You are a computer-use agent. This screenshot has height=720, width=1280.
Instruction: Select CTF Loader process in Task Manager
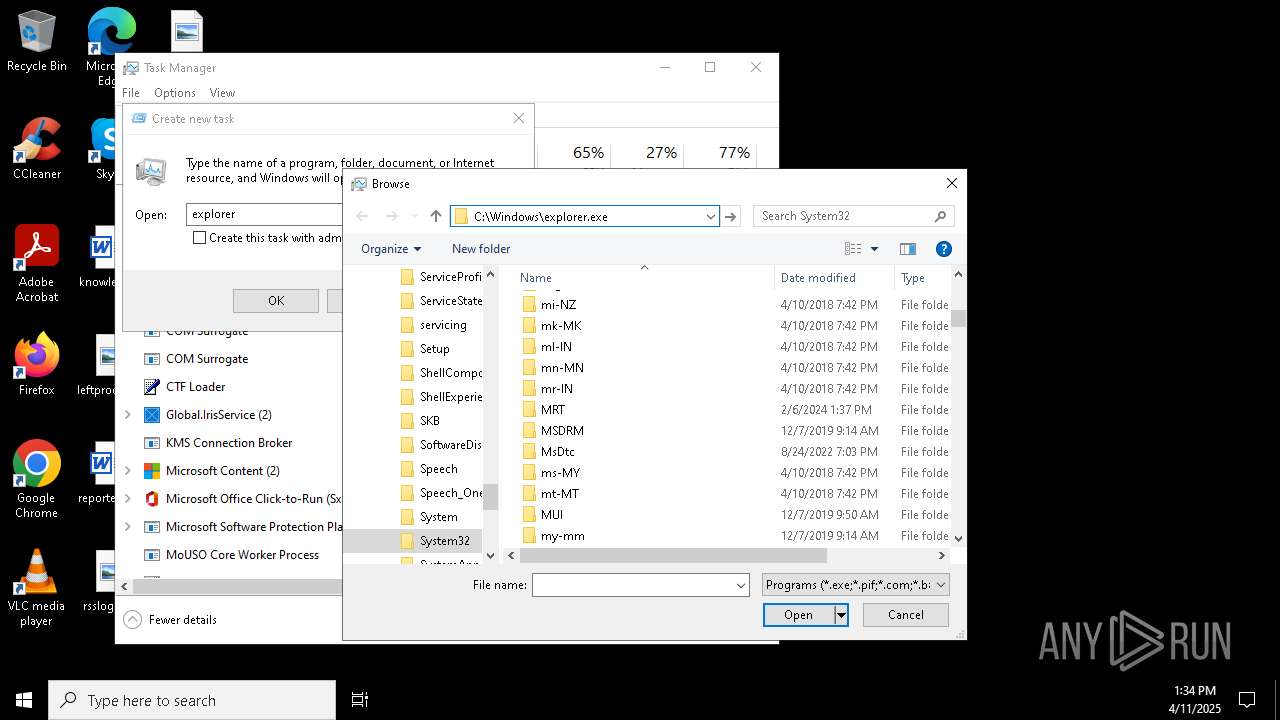point(195,386)
